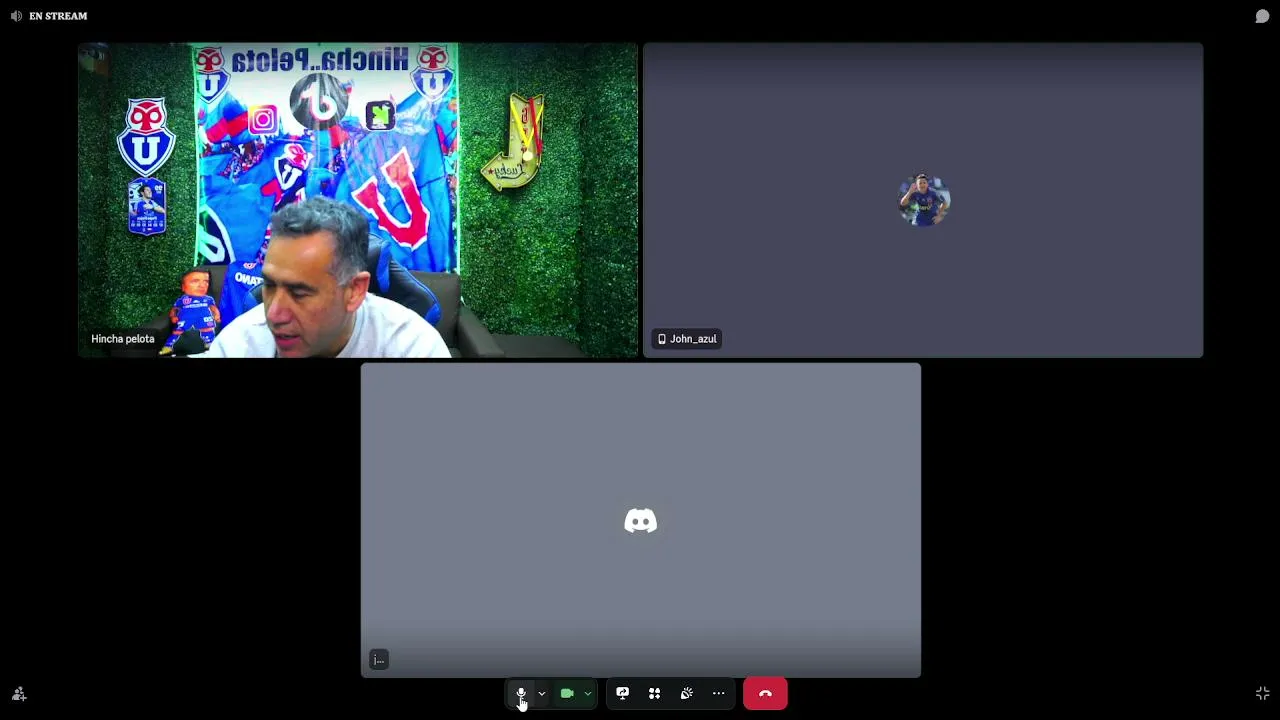Invite friends with the add-person icon
The image size is (1280, 720).
point(18,693)
